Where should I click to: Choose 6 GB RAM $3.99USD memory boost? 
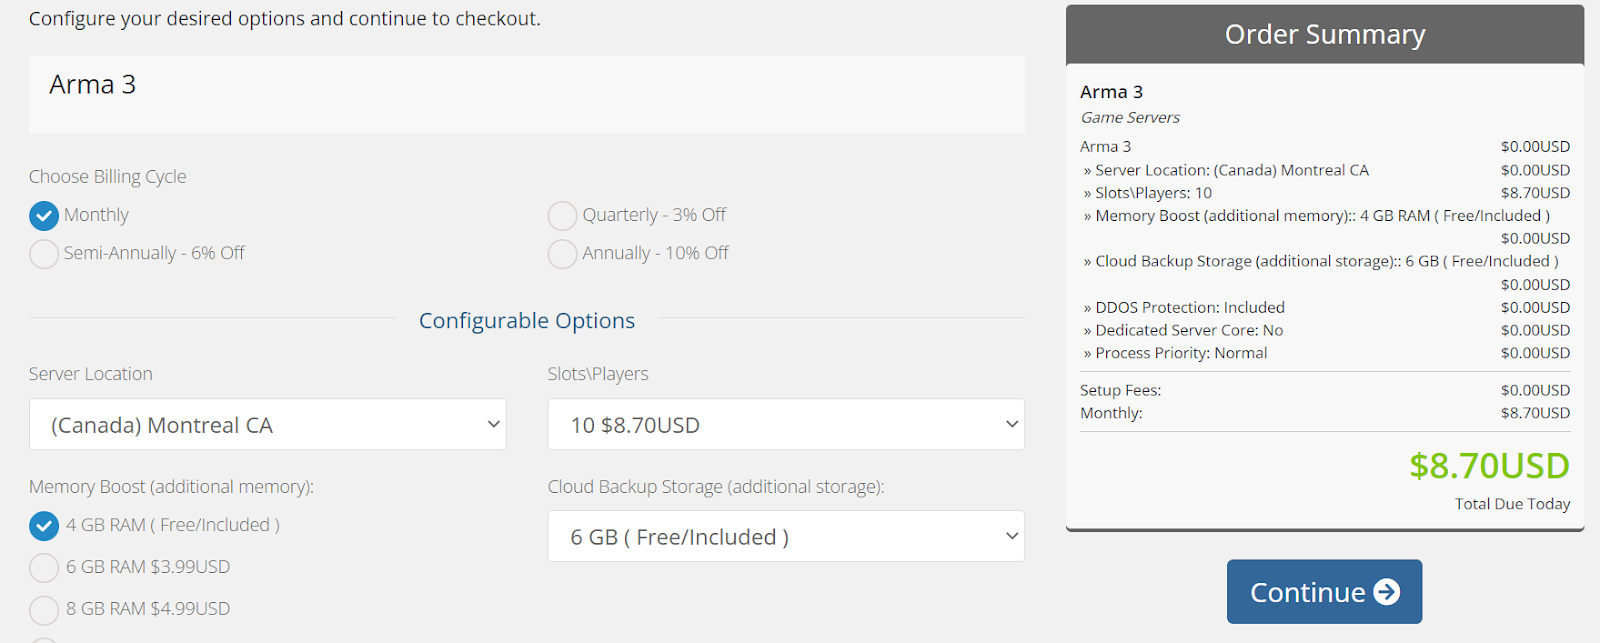pos(44,568)
